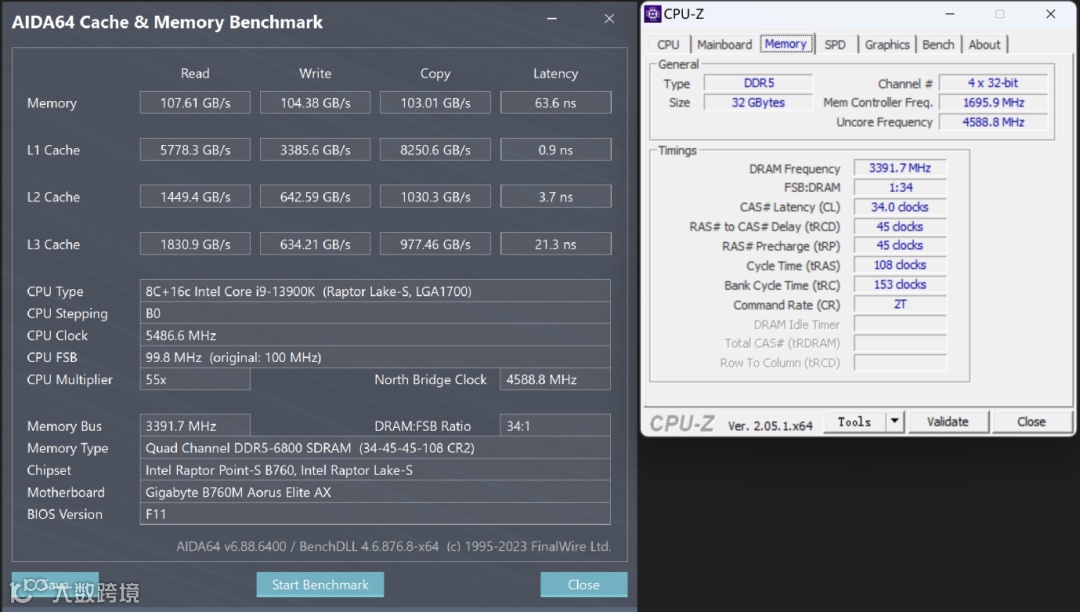Viewport: 1080px width, 612px height.
Task: Click the Memory Type Quad Channel DDR5-6800 field
Action: [375, 448]
